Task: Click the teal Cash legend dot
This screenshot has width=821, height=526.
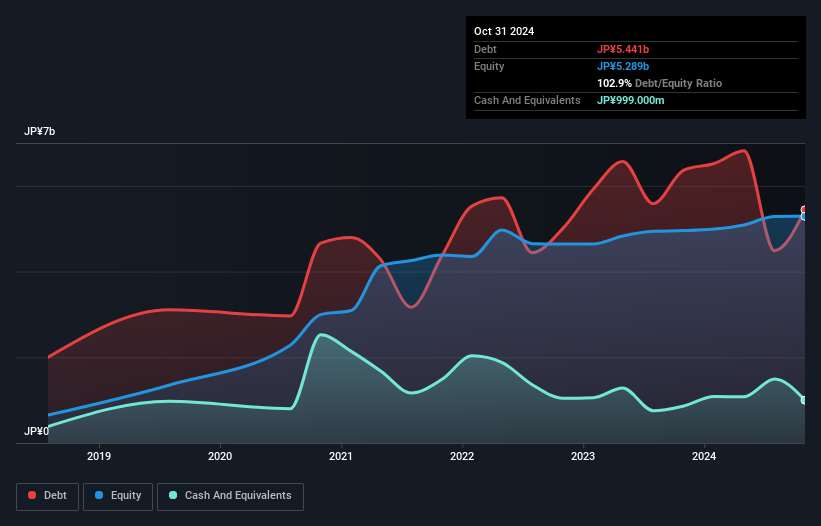Action: pos(173,495)
